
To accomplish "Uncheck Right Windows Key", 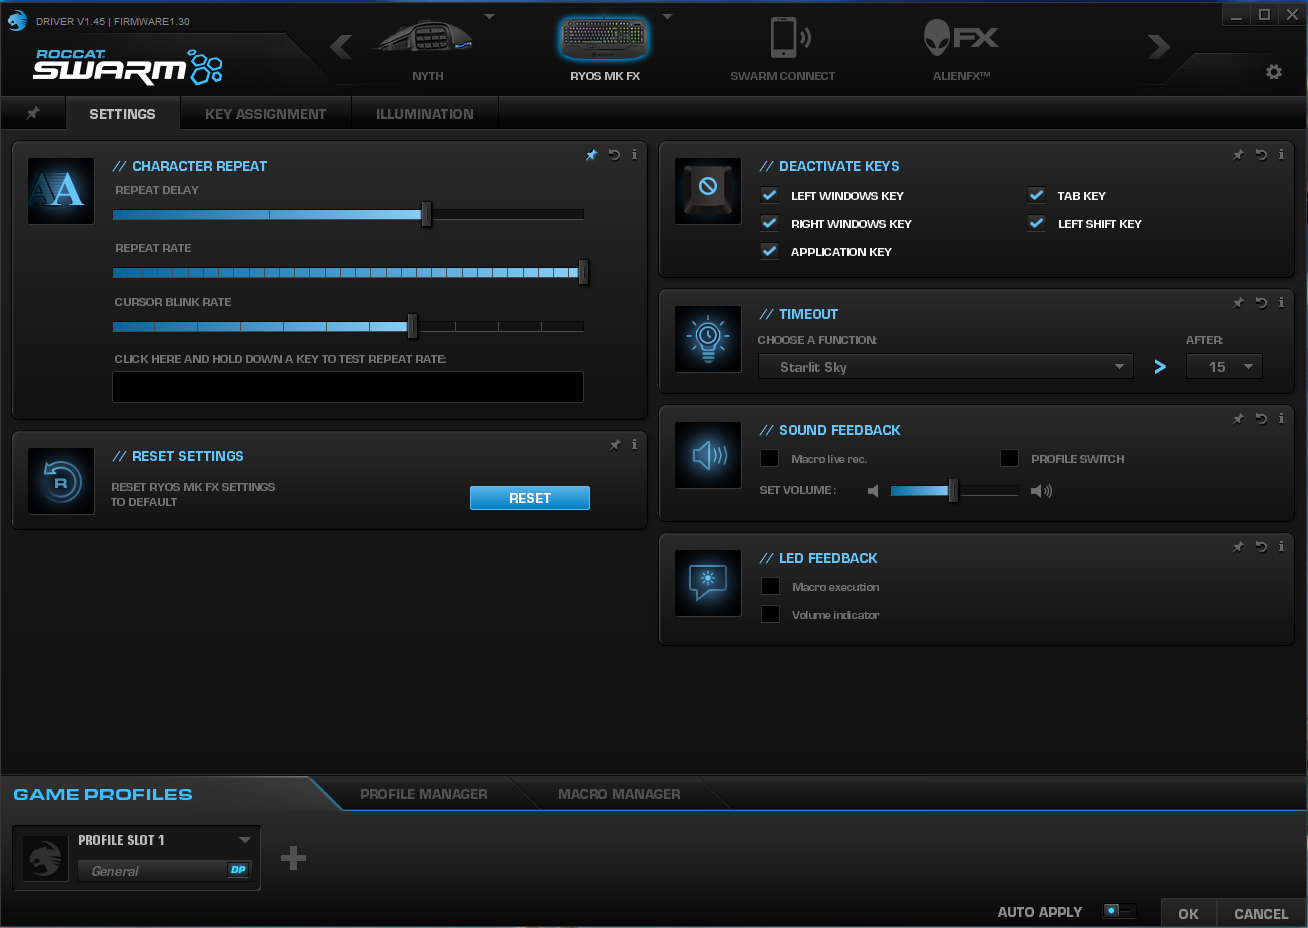I will click(770, 223).
